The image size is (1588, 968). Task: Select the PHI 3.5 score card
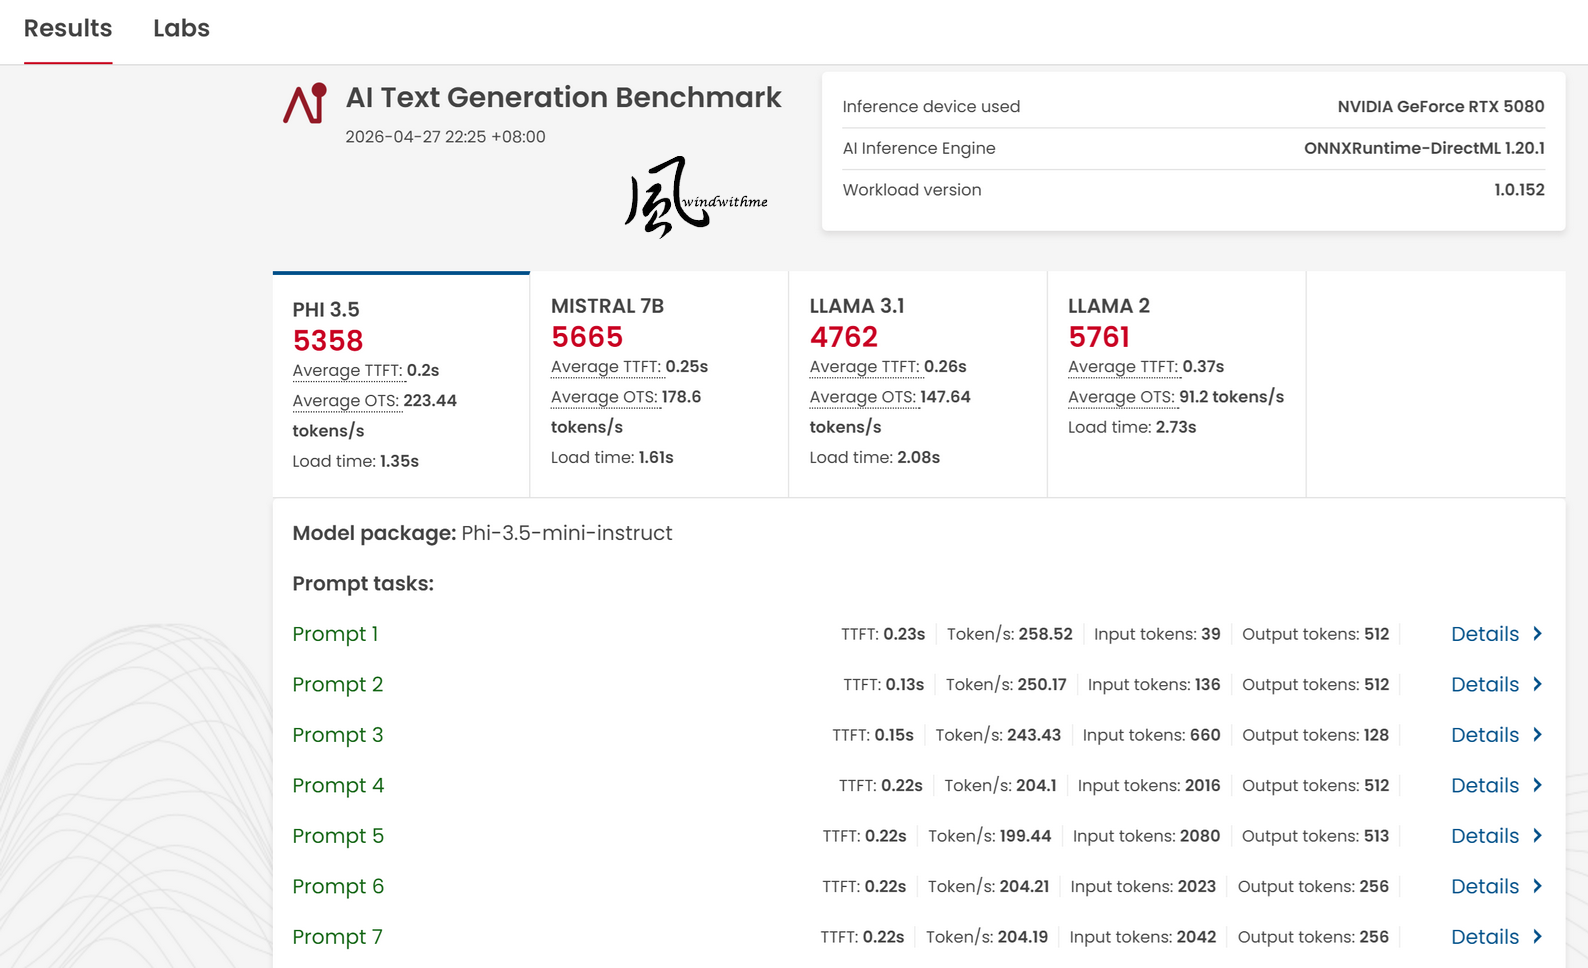[x=401, y=384]
